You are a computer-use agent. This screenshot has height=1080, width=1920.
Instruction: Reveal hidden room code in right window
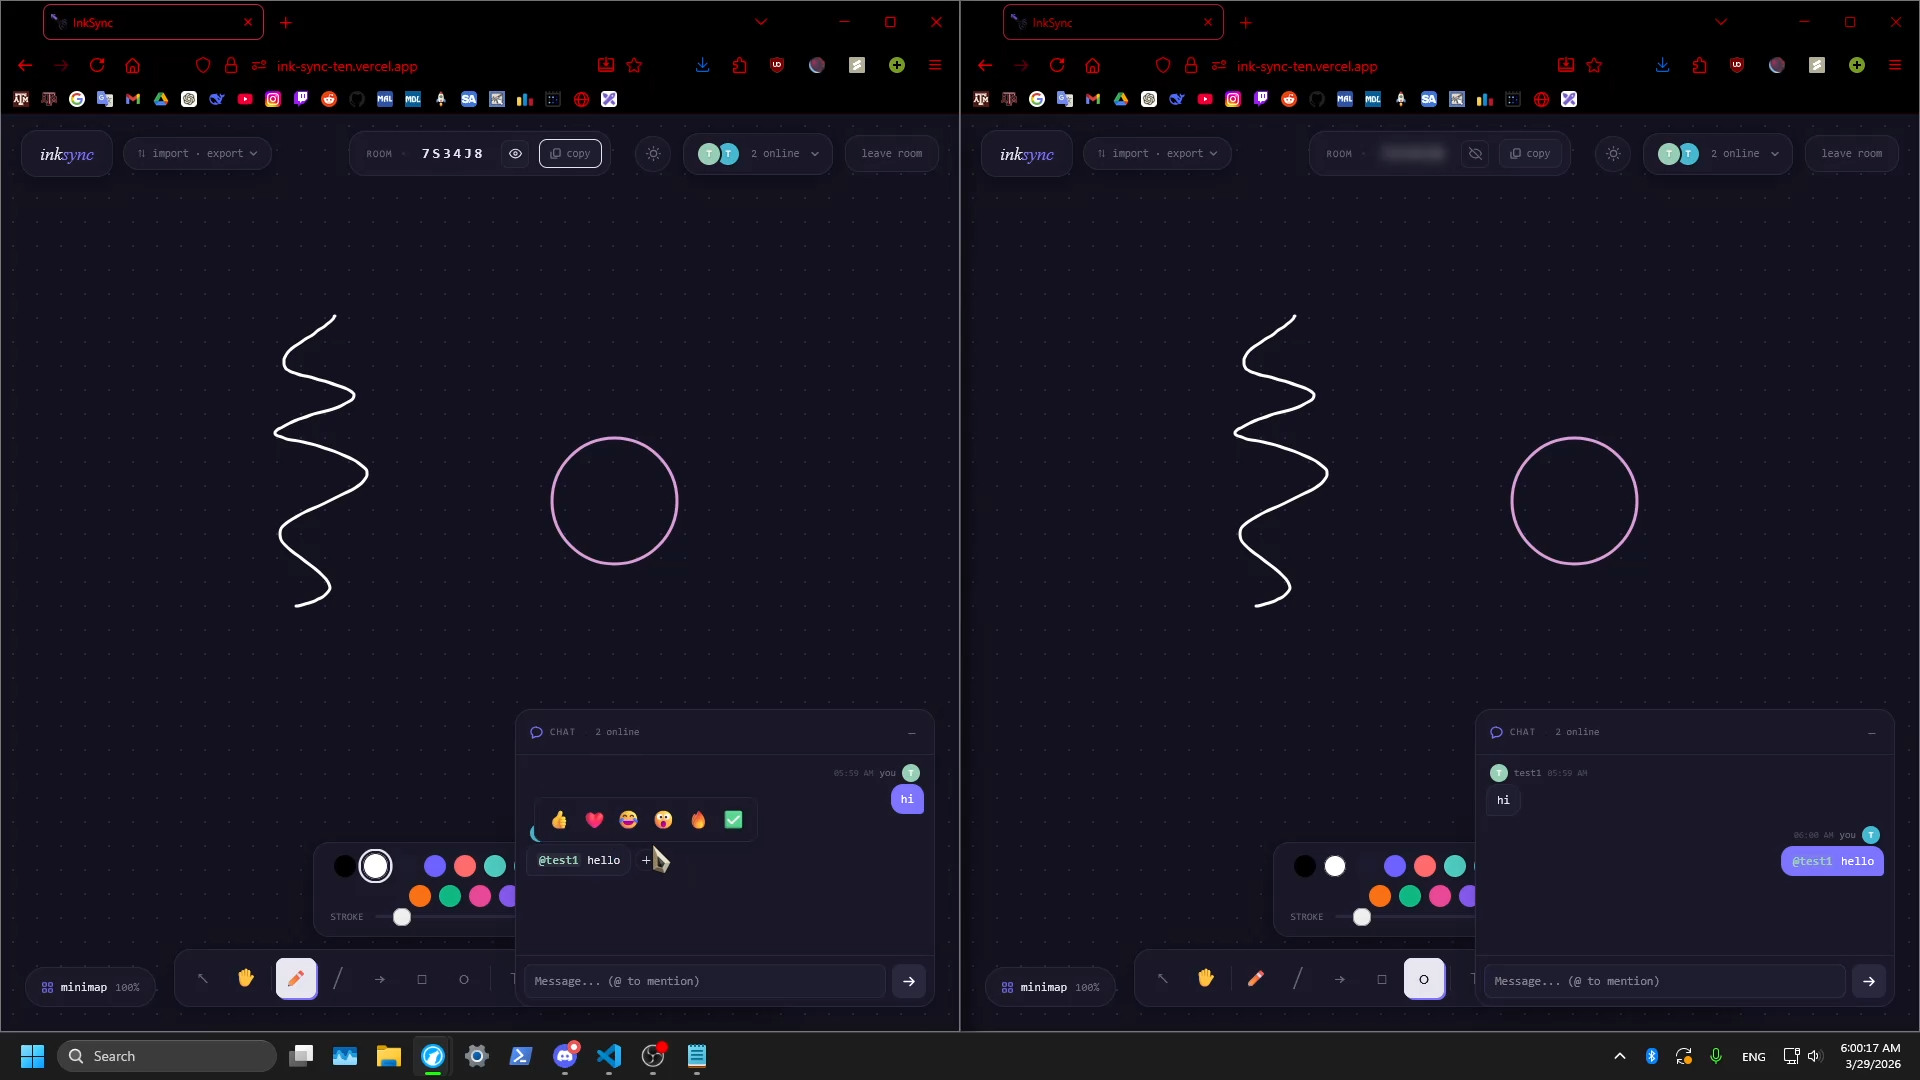point(1475,154)
